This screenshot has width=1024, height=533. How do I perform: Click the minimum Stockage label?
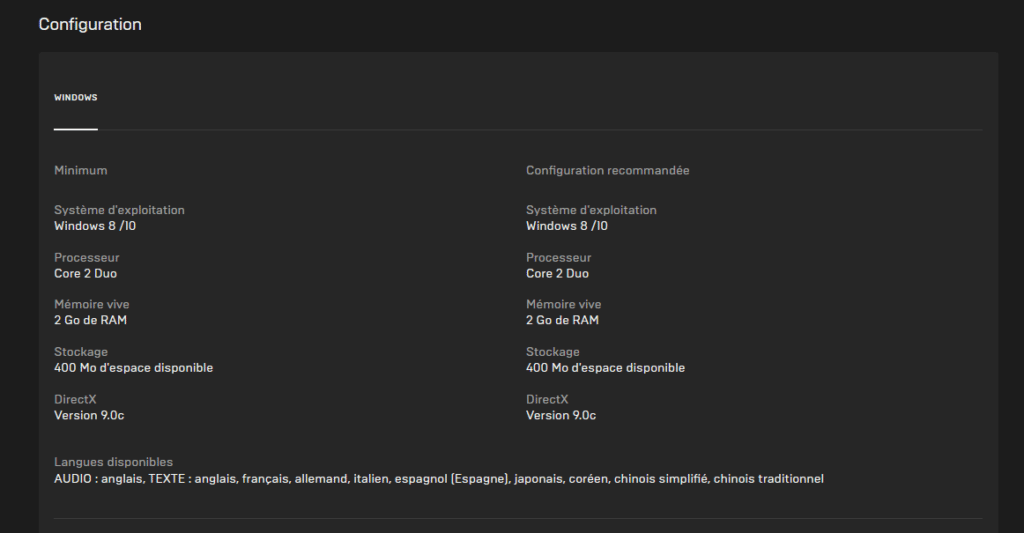81,352
